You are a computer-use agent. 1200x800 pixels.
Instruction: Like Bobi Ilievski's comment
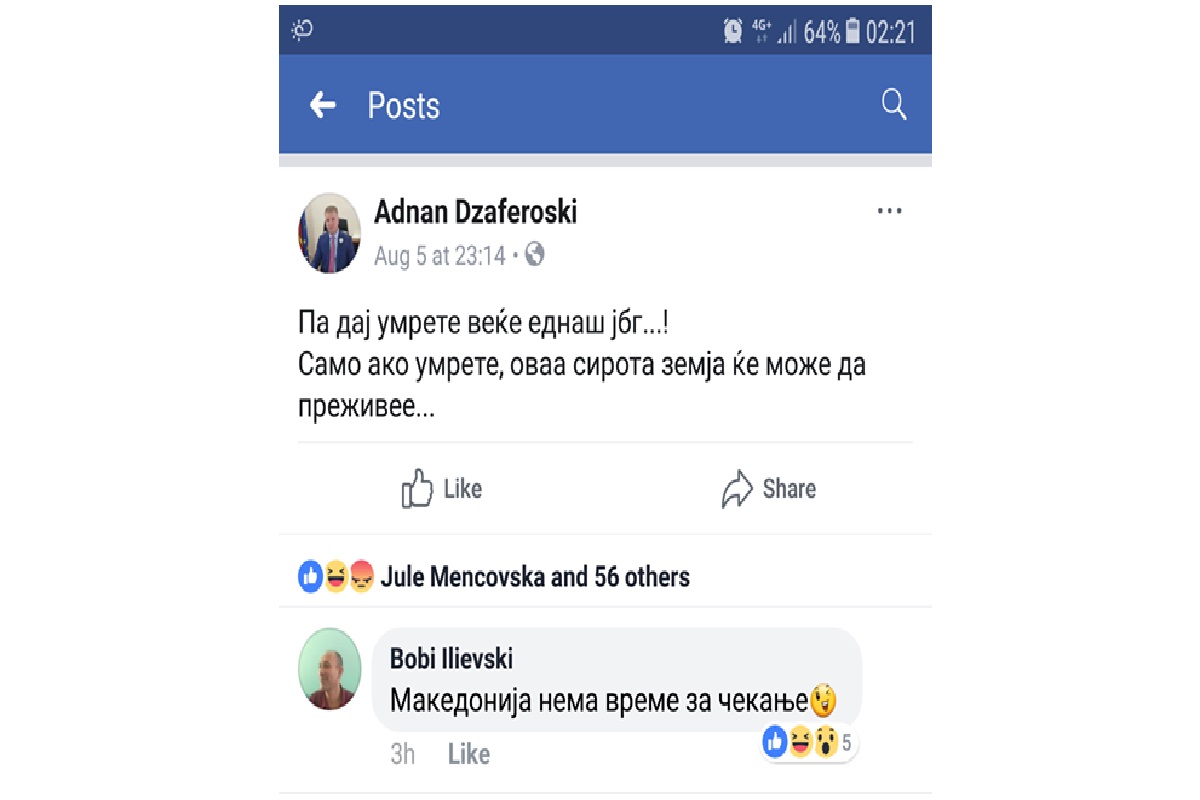[x=468, y=754]
